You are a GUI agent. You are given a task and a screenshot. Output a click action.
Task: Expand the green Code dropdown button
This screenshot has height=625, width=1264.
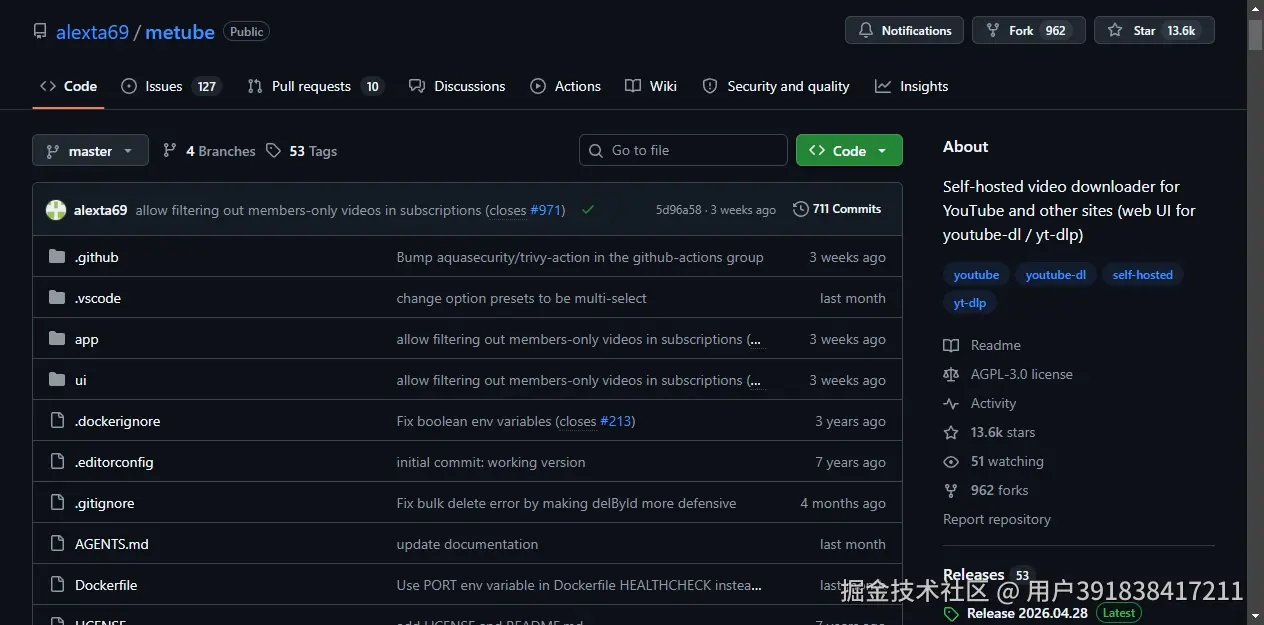[849, 150]
